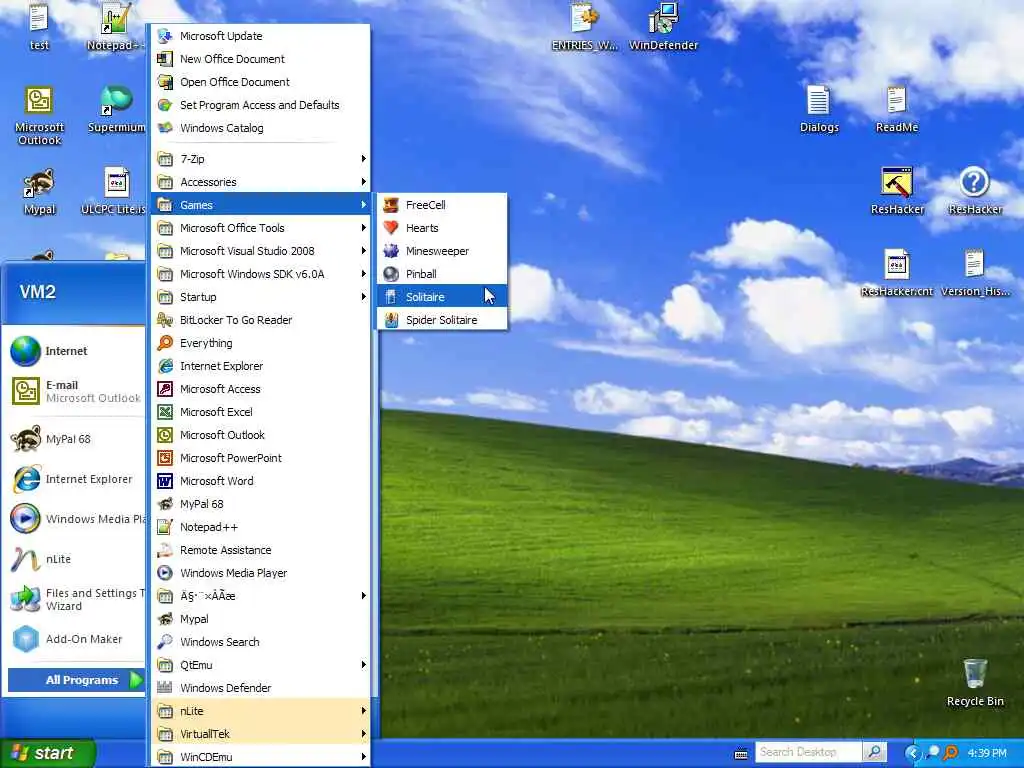Click All Programs in Start menu
Image resolution: width=1024 pixels, height=768 pixels.
coord(76,680)
